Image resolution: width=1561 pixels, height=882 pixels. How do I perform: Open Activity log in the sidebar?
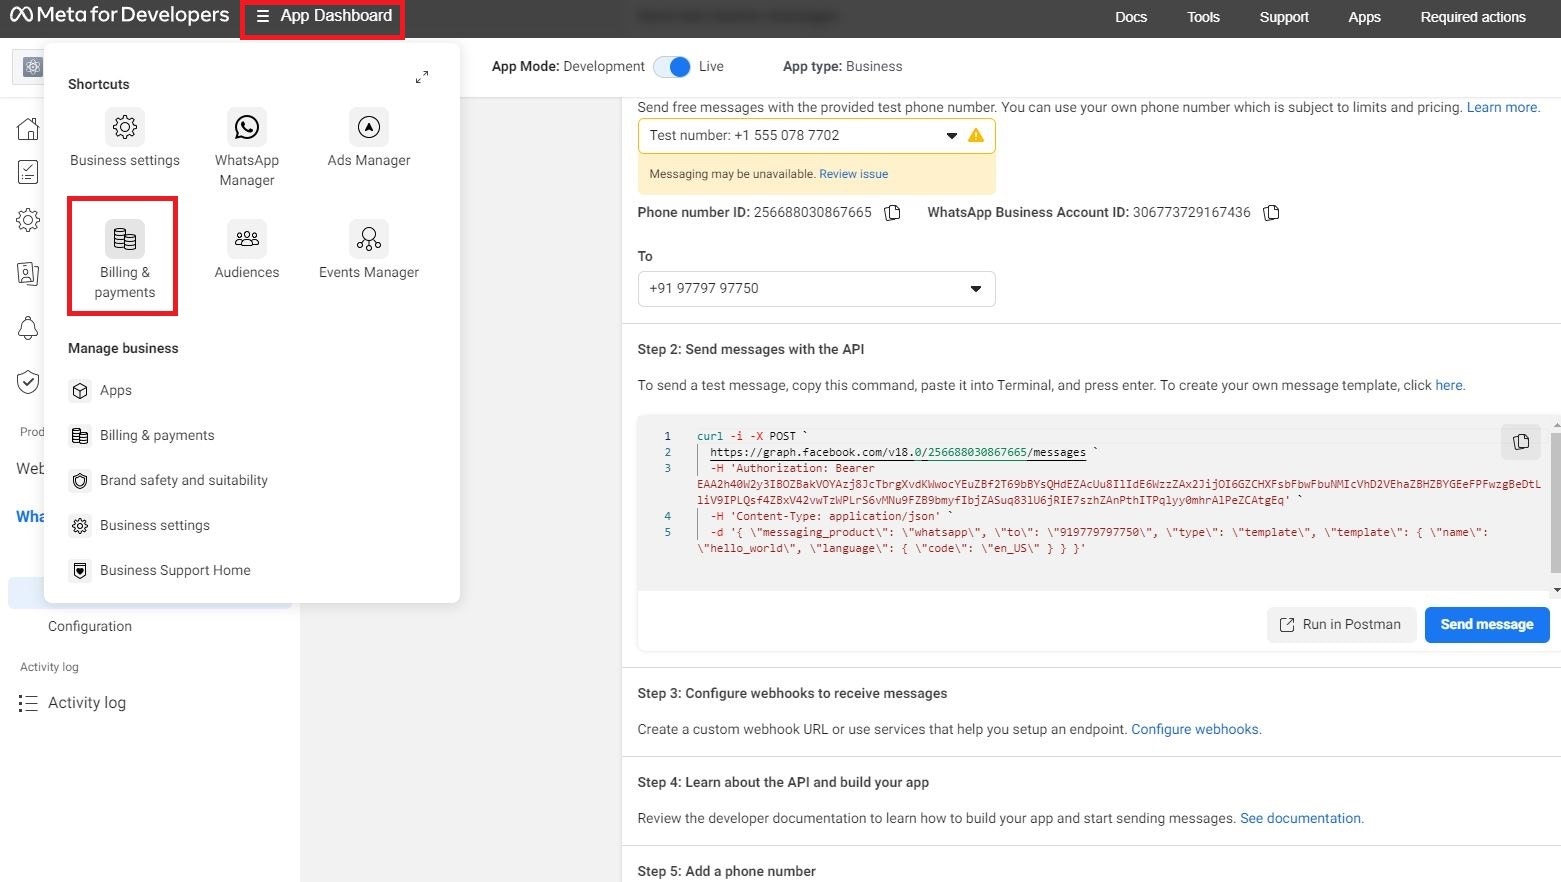pos(87,703)
